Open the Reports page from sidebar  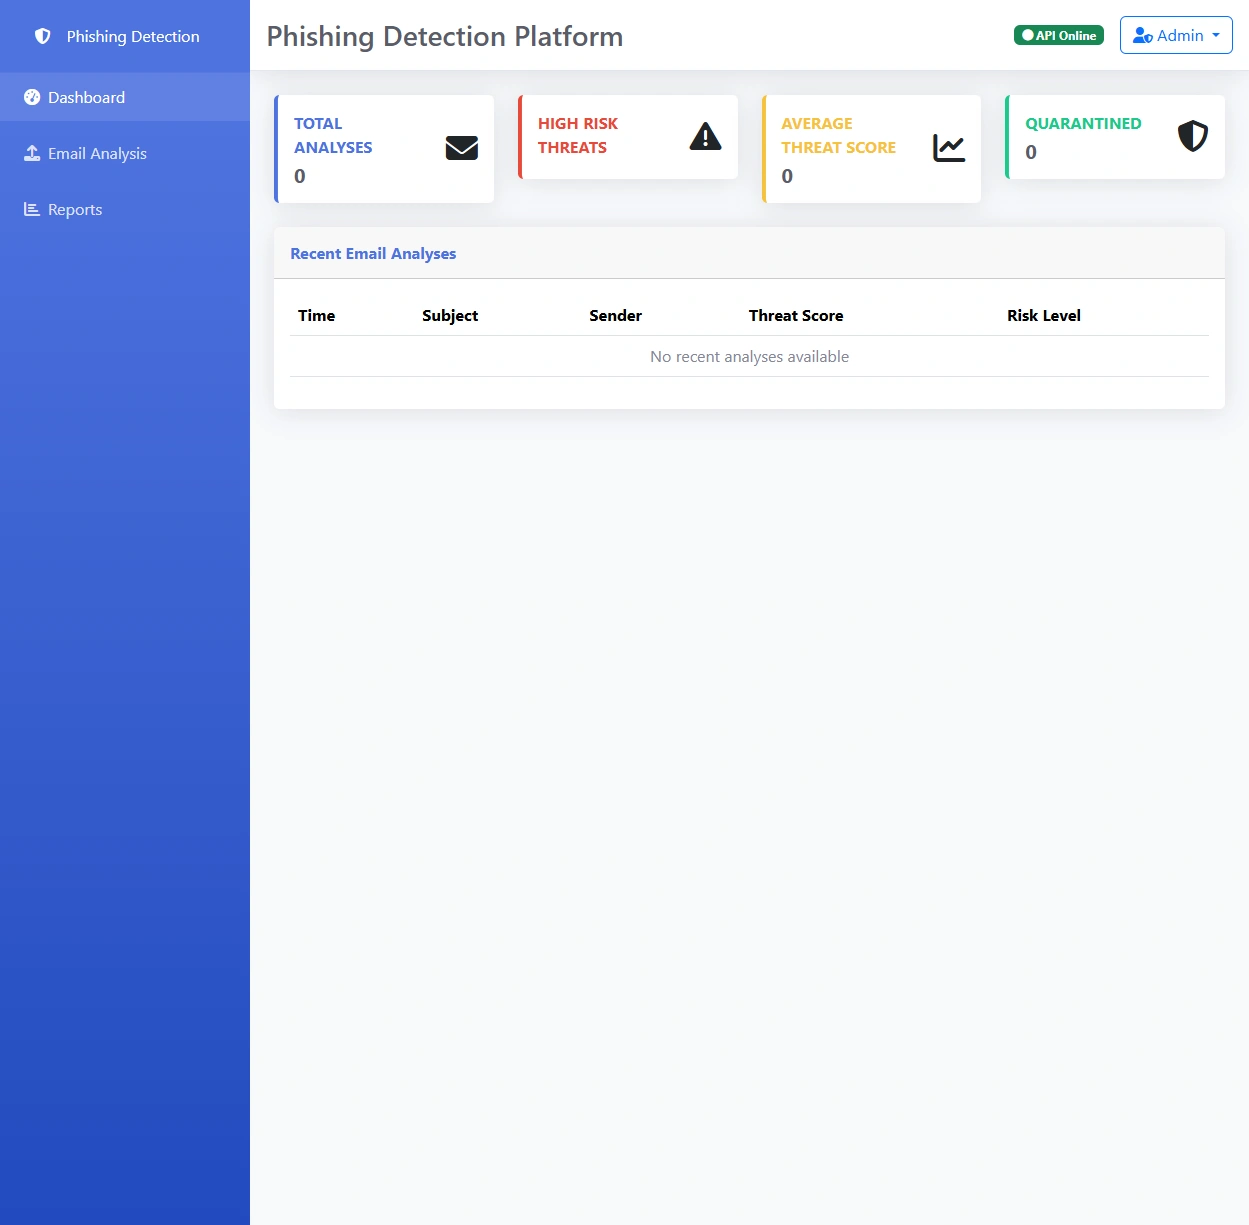pyautogui.click(x=125, y=209)
